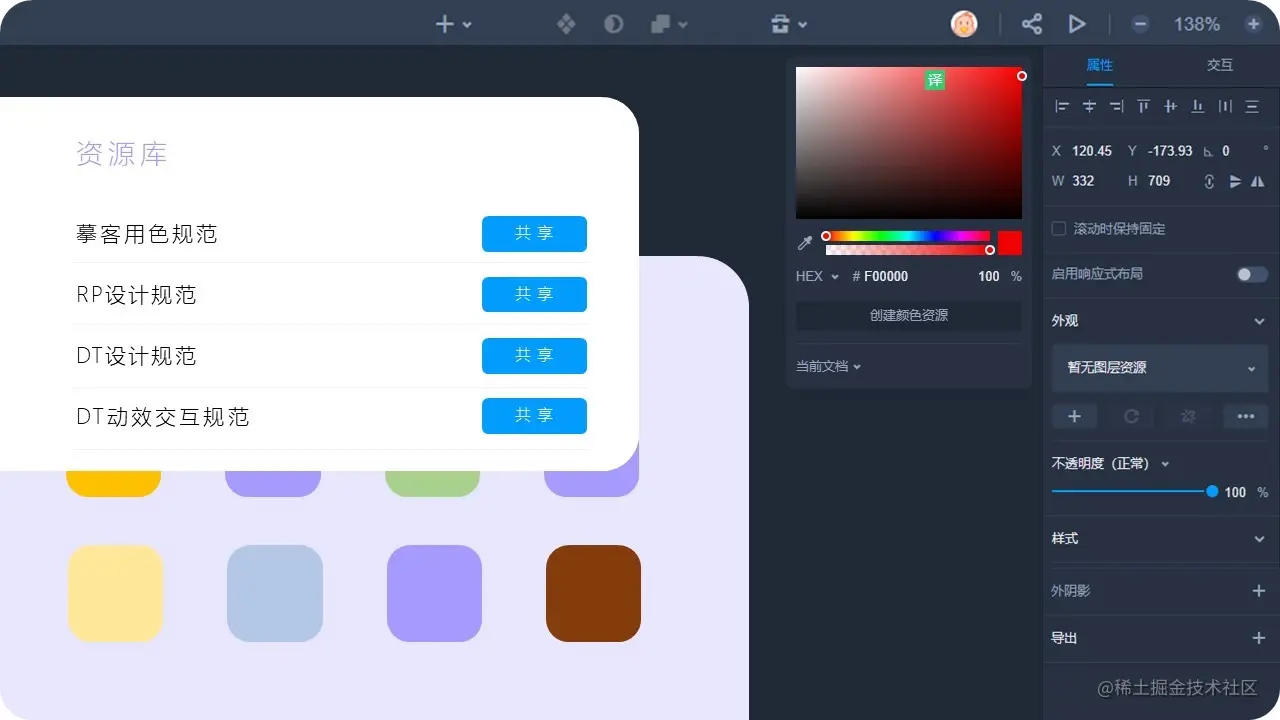Click the unlink layer resource icon
The width and height of the screenshot is (1280, 720).
point(1189,416)
